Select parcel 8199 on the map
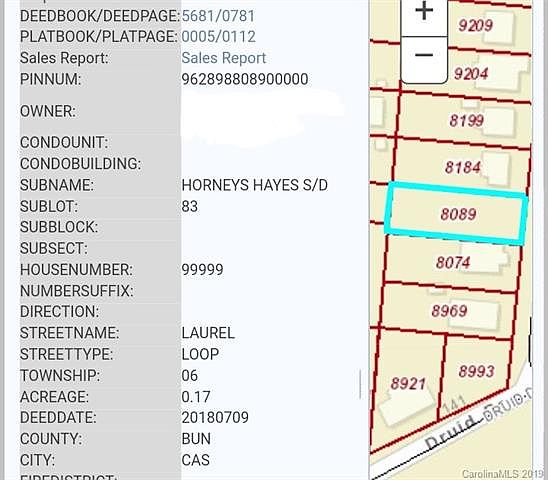 (467, 121)
